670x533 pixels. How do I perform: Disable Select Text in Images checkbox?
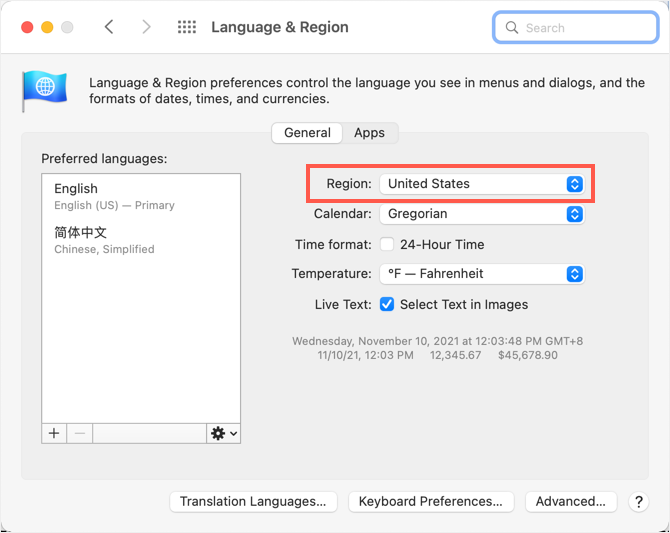387,304
